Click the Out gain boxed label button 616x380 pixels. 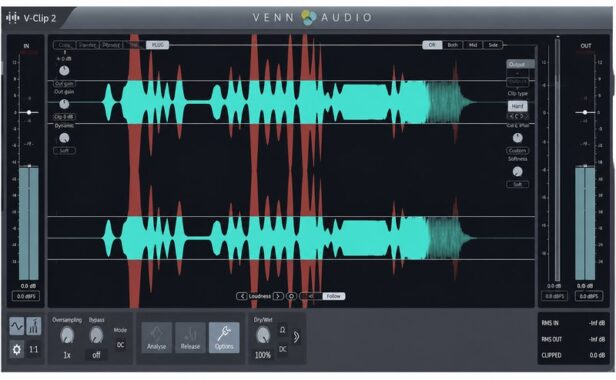coord(64,84)
